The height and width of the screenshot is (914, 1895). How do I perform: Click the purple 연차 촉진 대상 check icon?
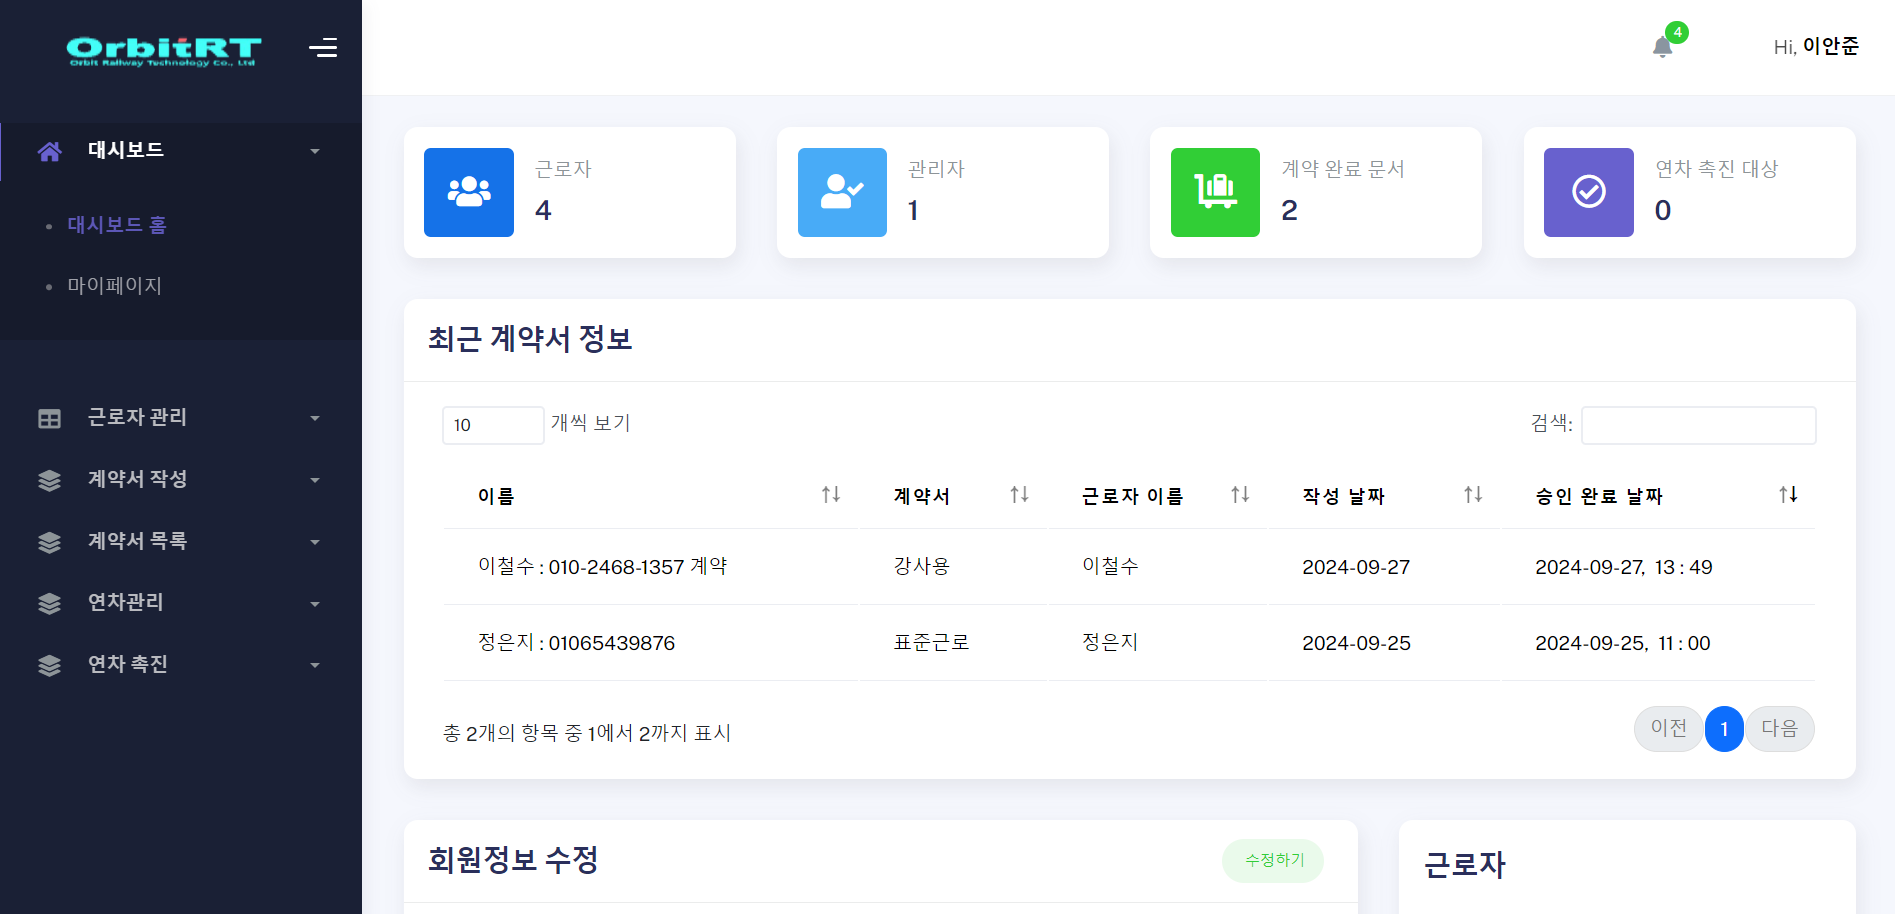point(1588,192)
